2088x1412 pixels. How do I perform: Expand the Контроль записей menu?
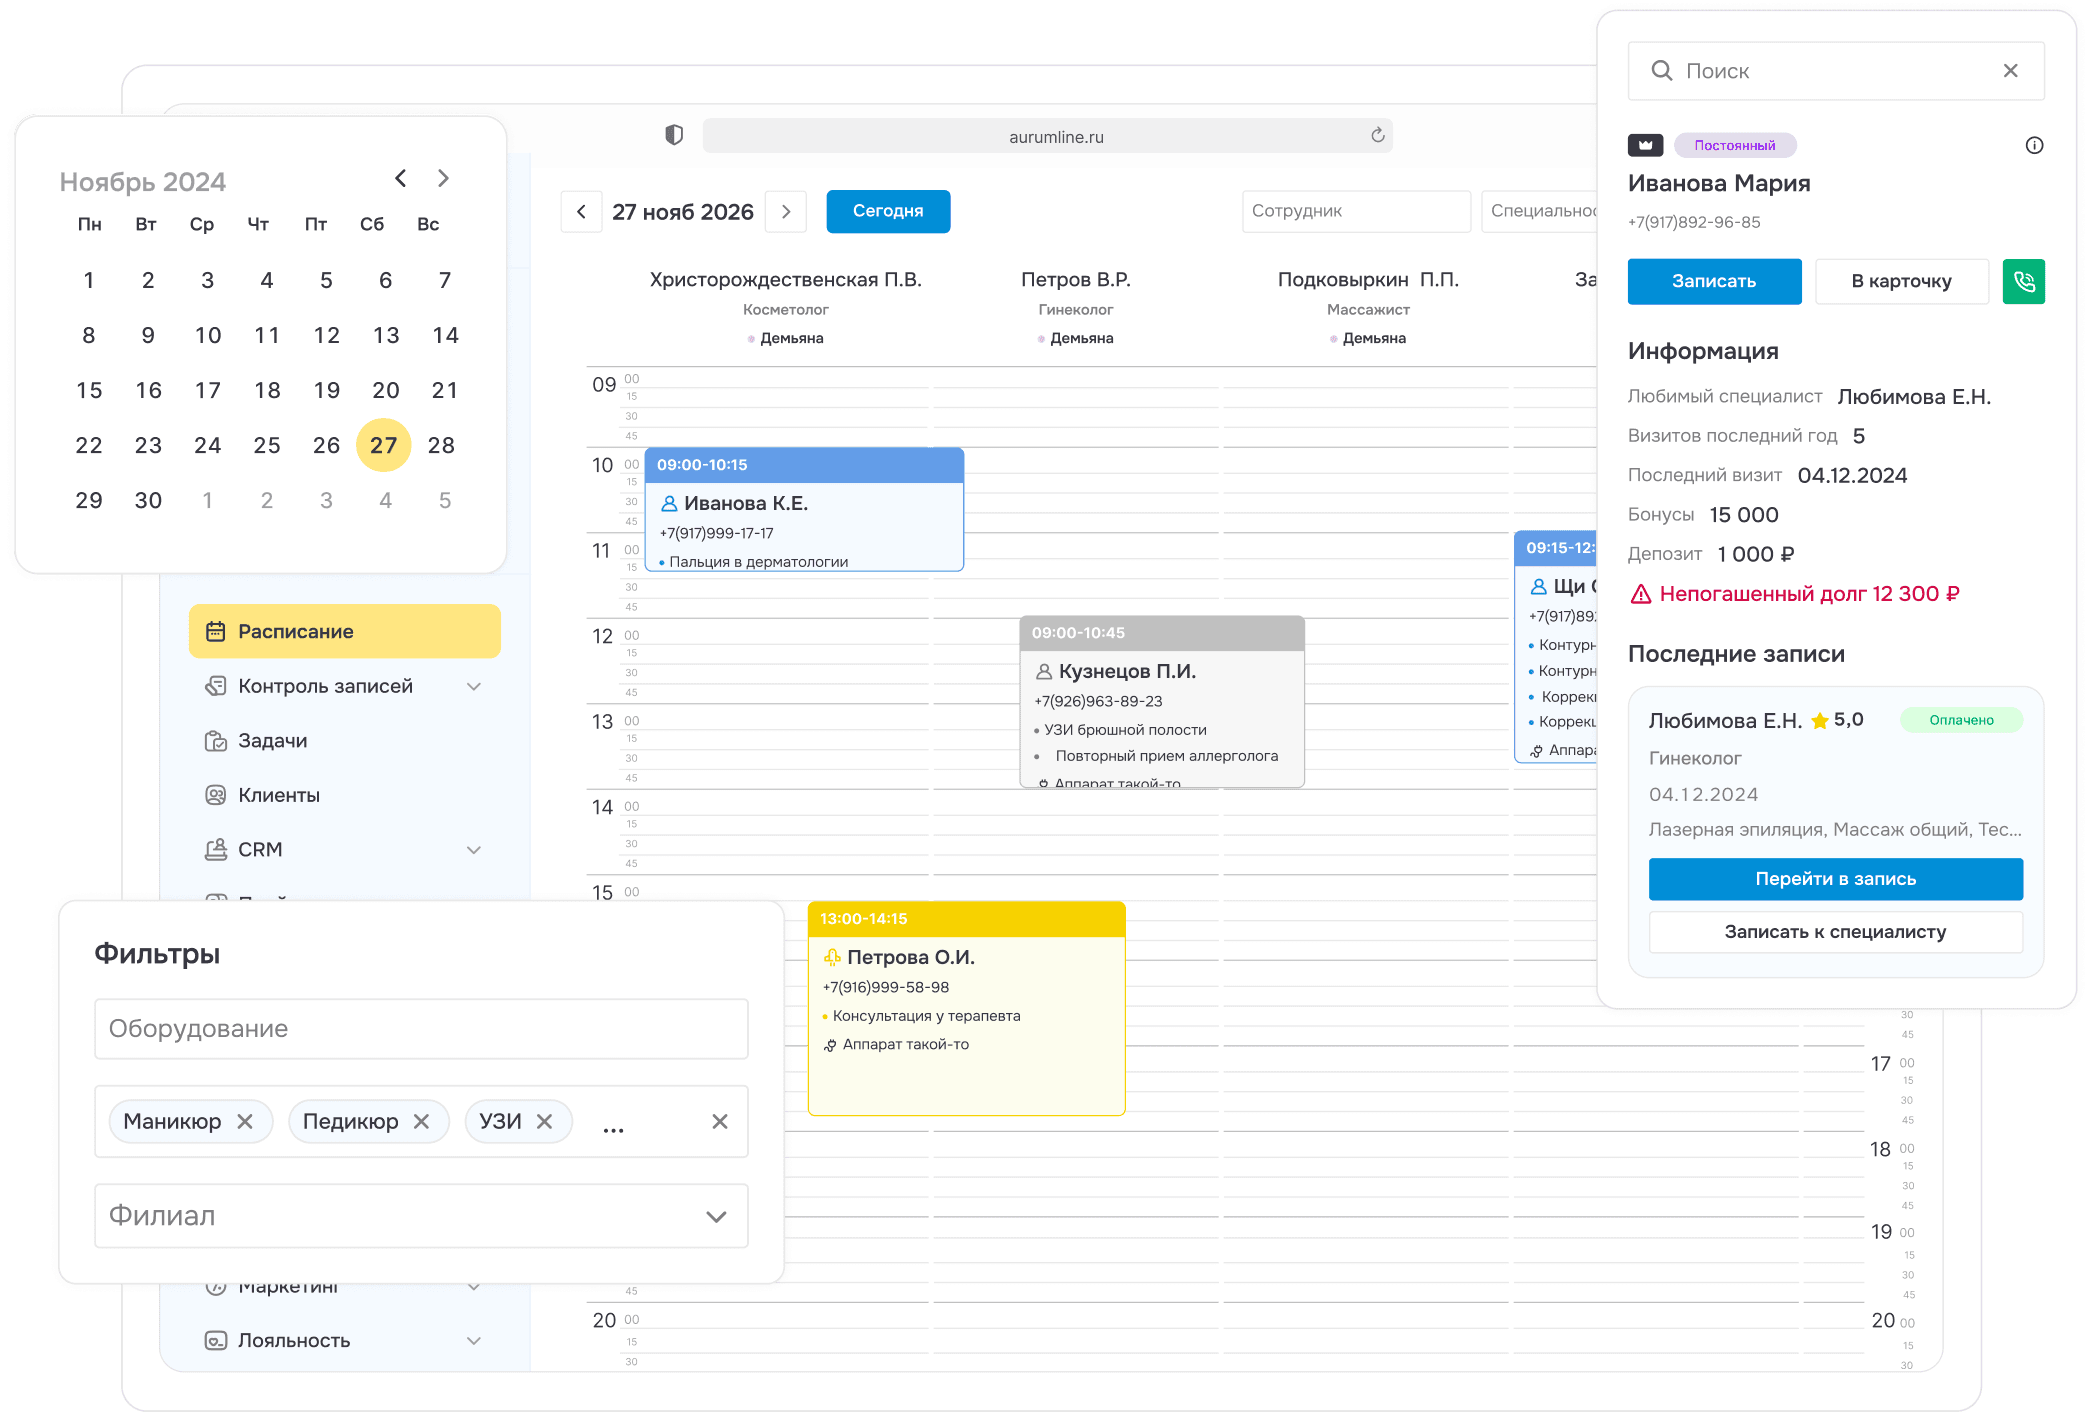[x=474, y=687]
